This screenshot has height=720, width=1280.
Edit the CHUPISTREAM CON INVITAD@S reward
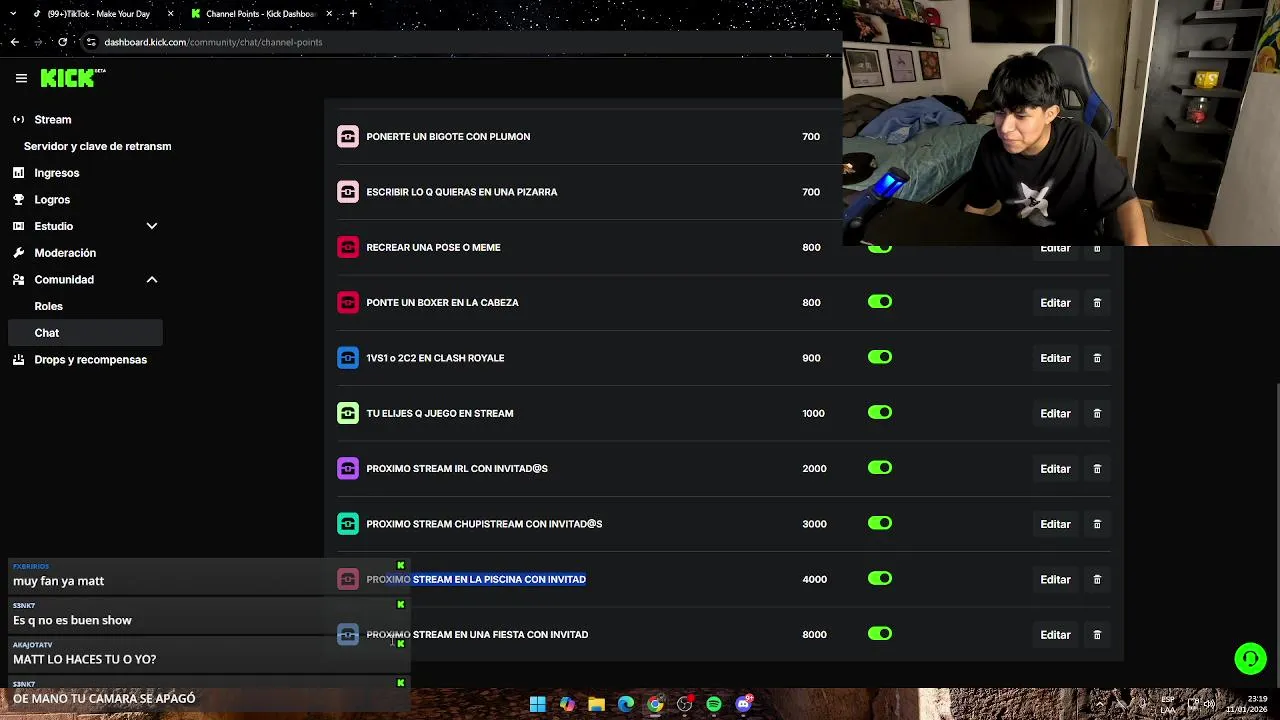point(1055,524)
